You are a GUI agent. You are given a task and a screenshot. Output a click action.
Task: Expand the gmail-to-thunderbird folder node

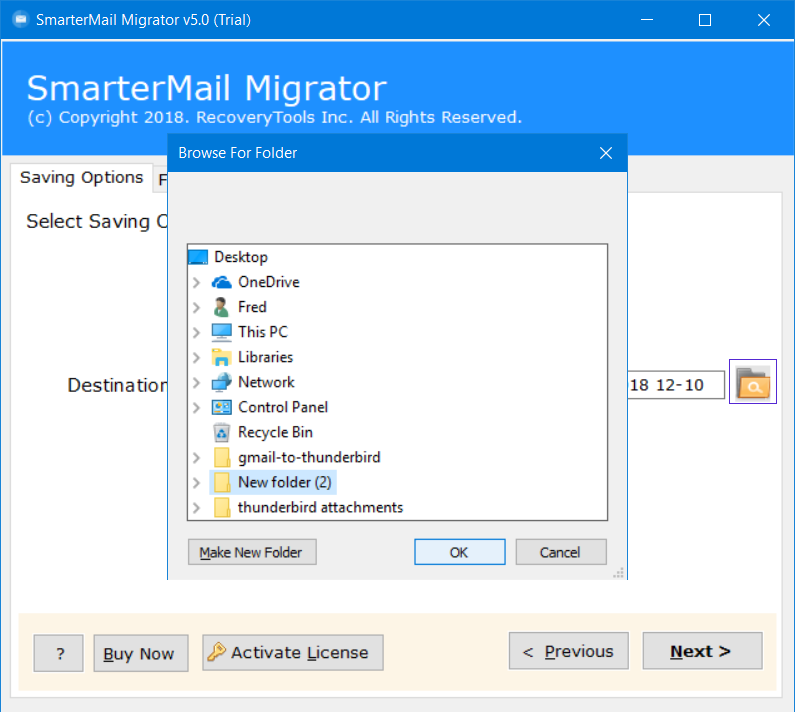[197, 458]
